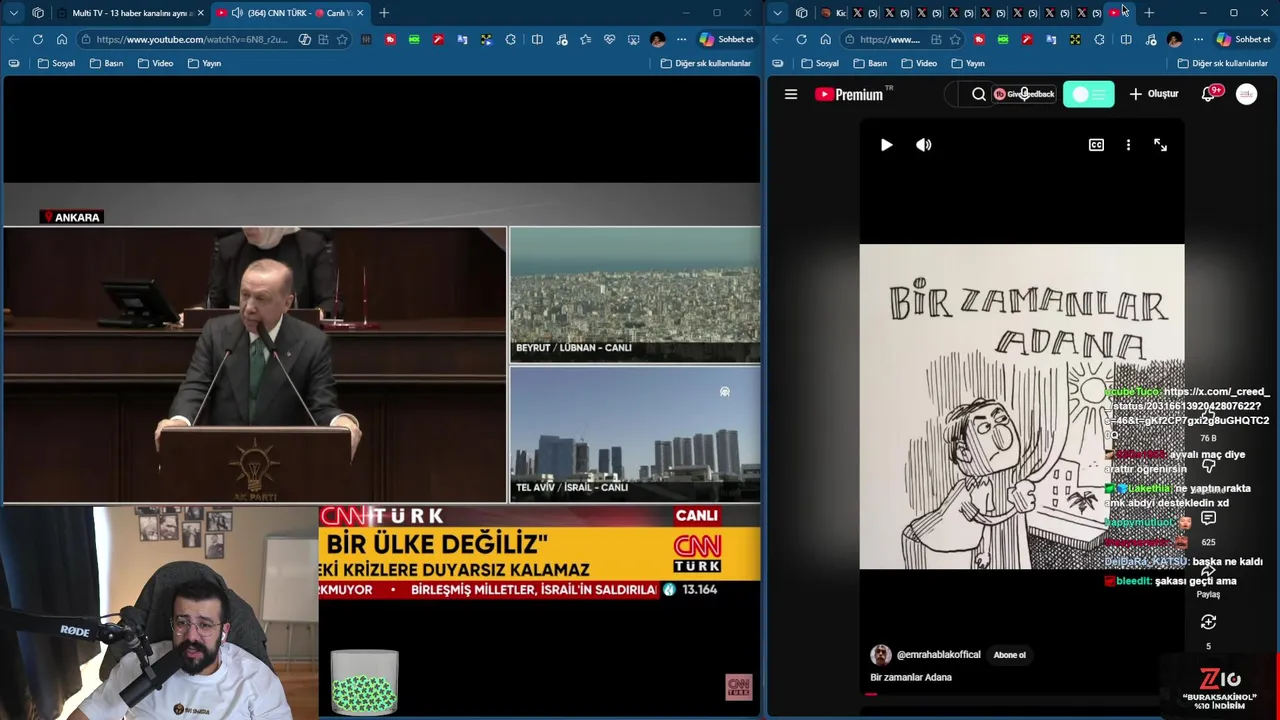Open a new tab in the right browser
The width and height of the screenshot is (1280, 720).
click(x=1149, y=13)
